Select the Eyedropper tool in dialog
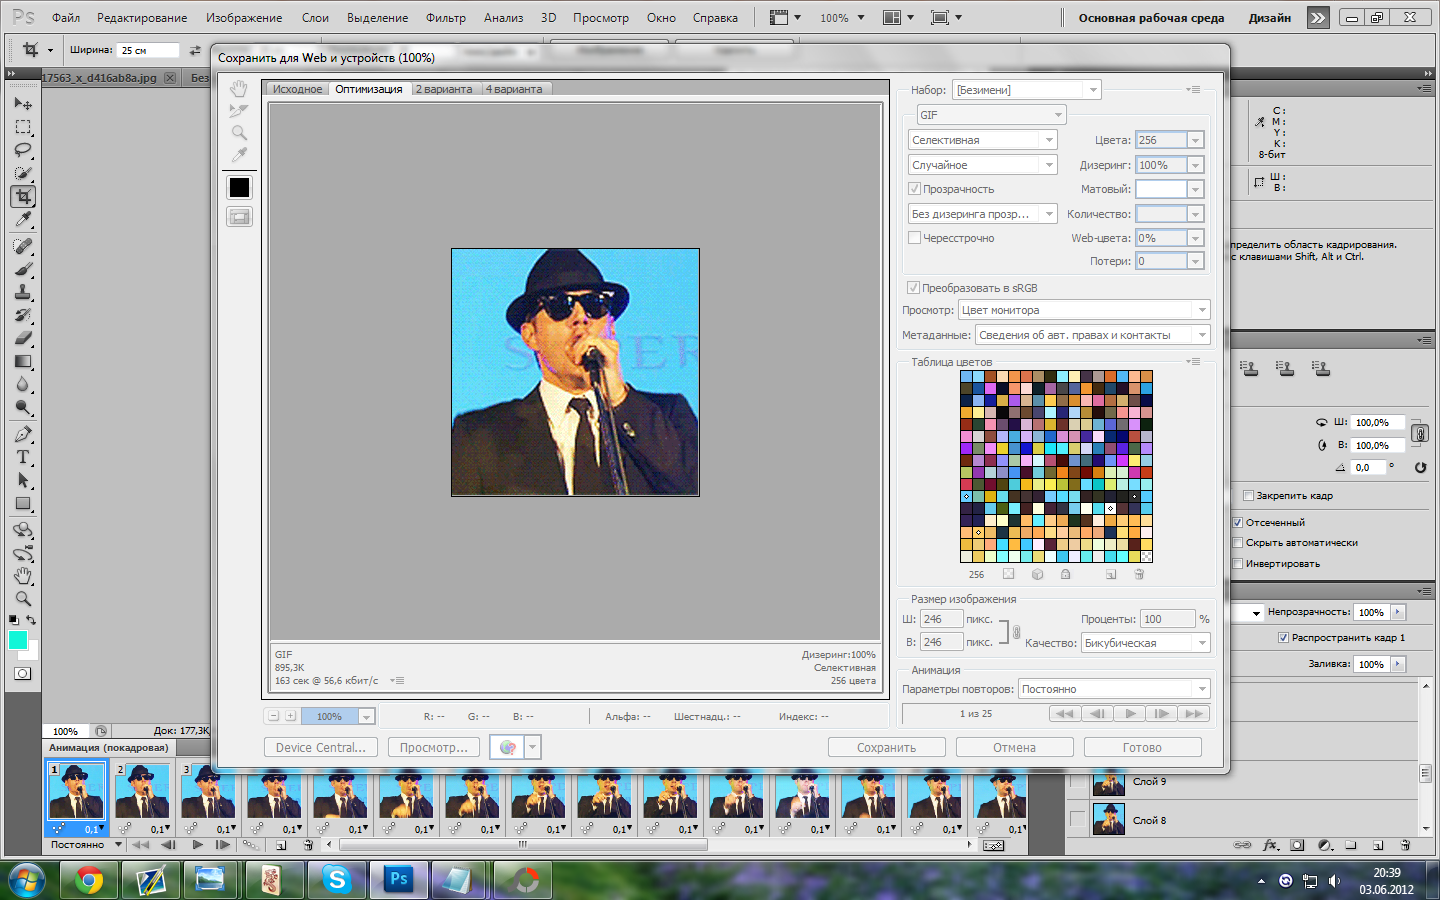The image size is (1440, 900). pos(239,155)
